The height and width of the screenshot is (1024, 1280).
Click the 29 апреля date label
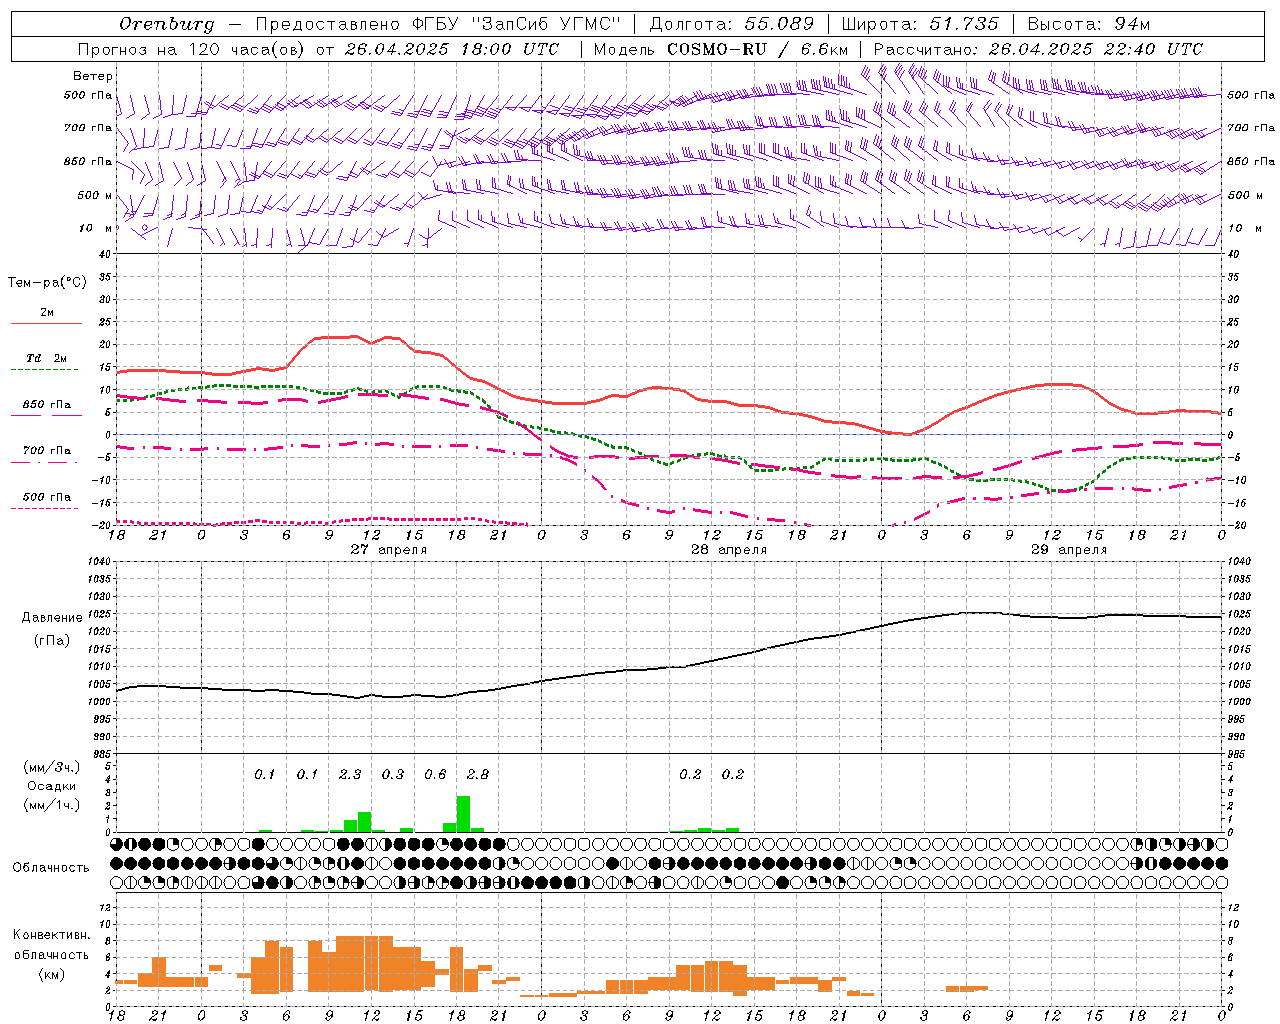coord(1069,549)
